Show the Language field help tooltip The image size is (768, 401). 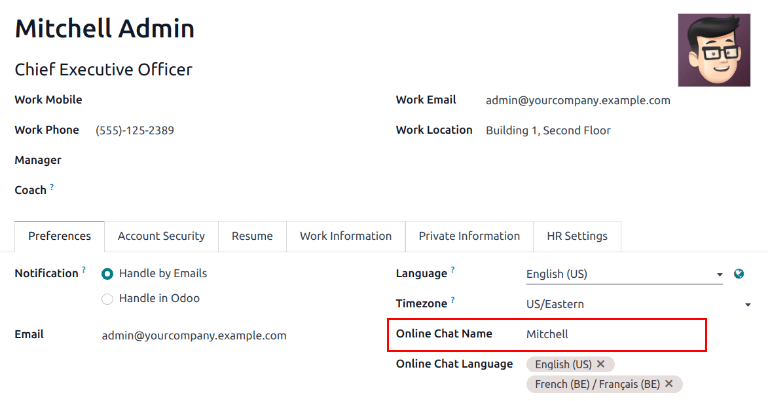(x=452, y=270)
